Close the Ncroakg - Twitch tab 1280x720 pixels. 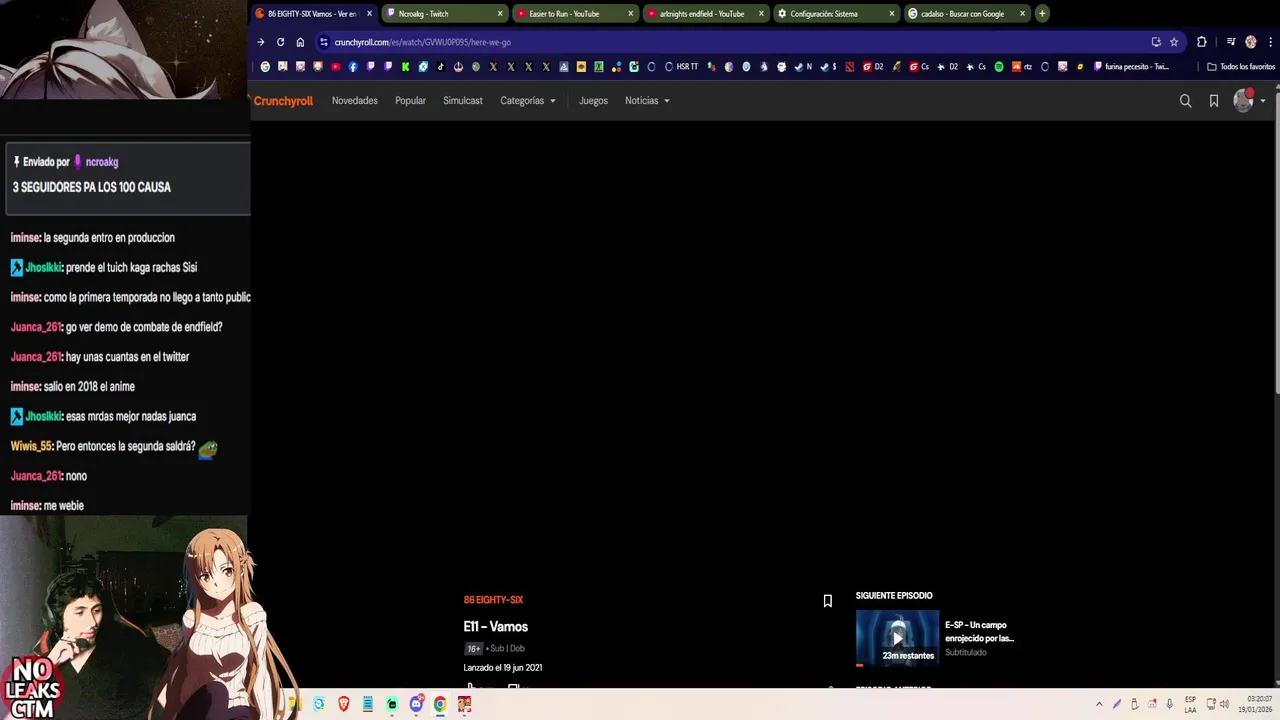point(500,14)
